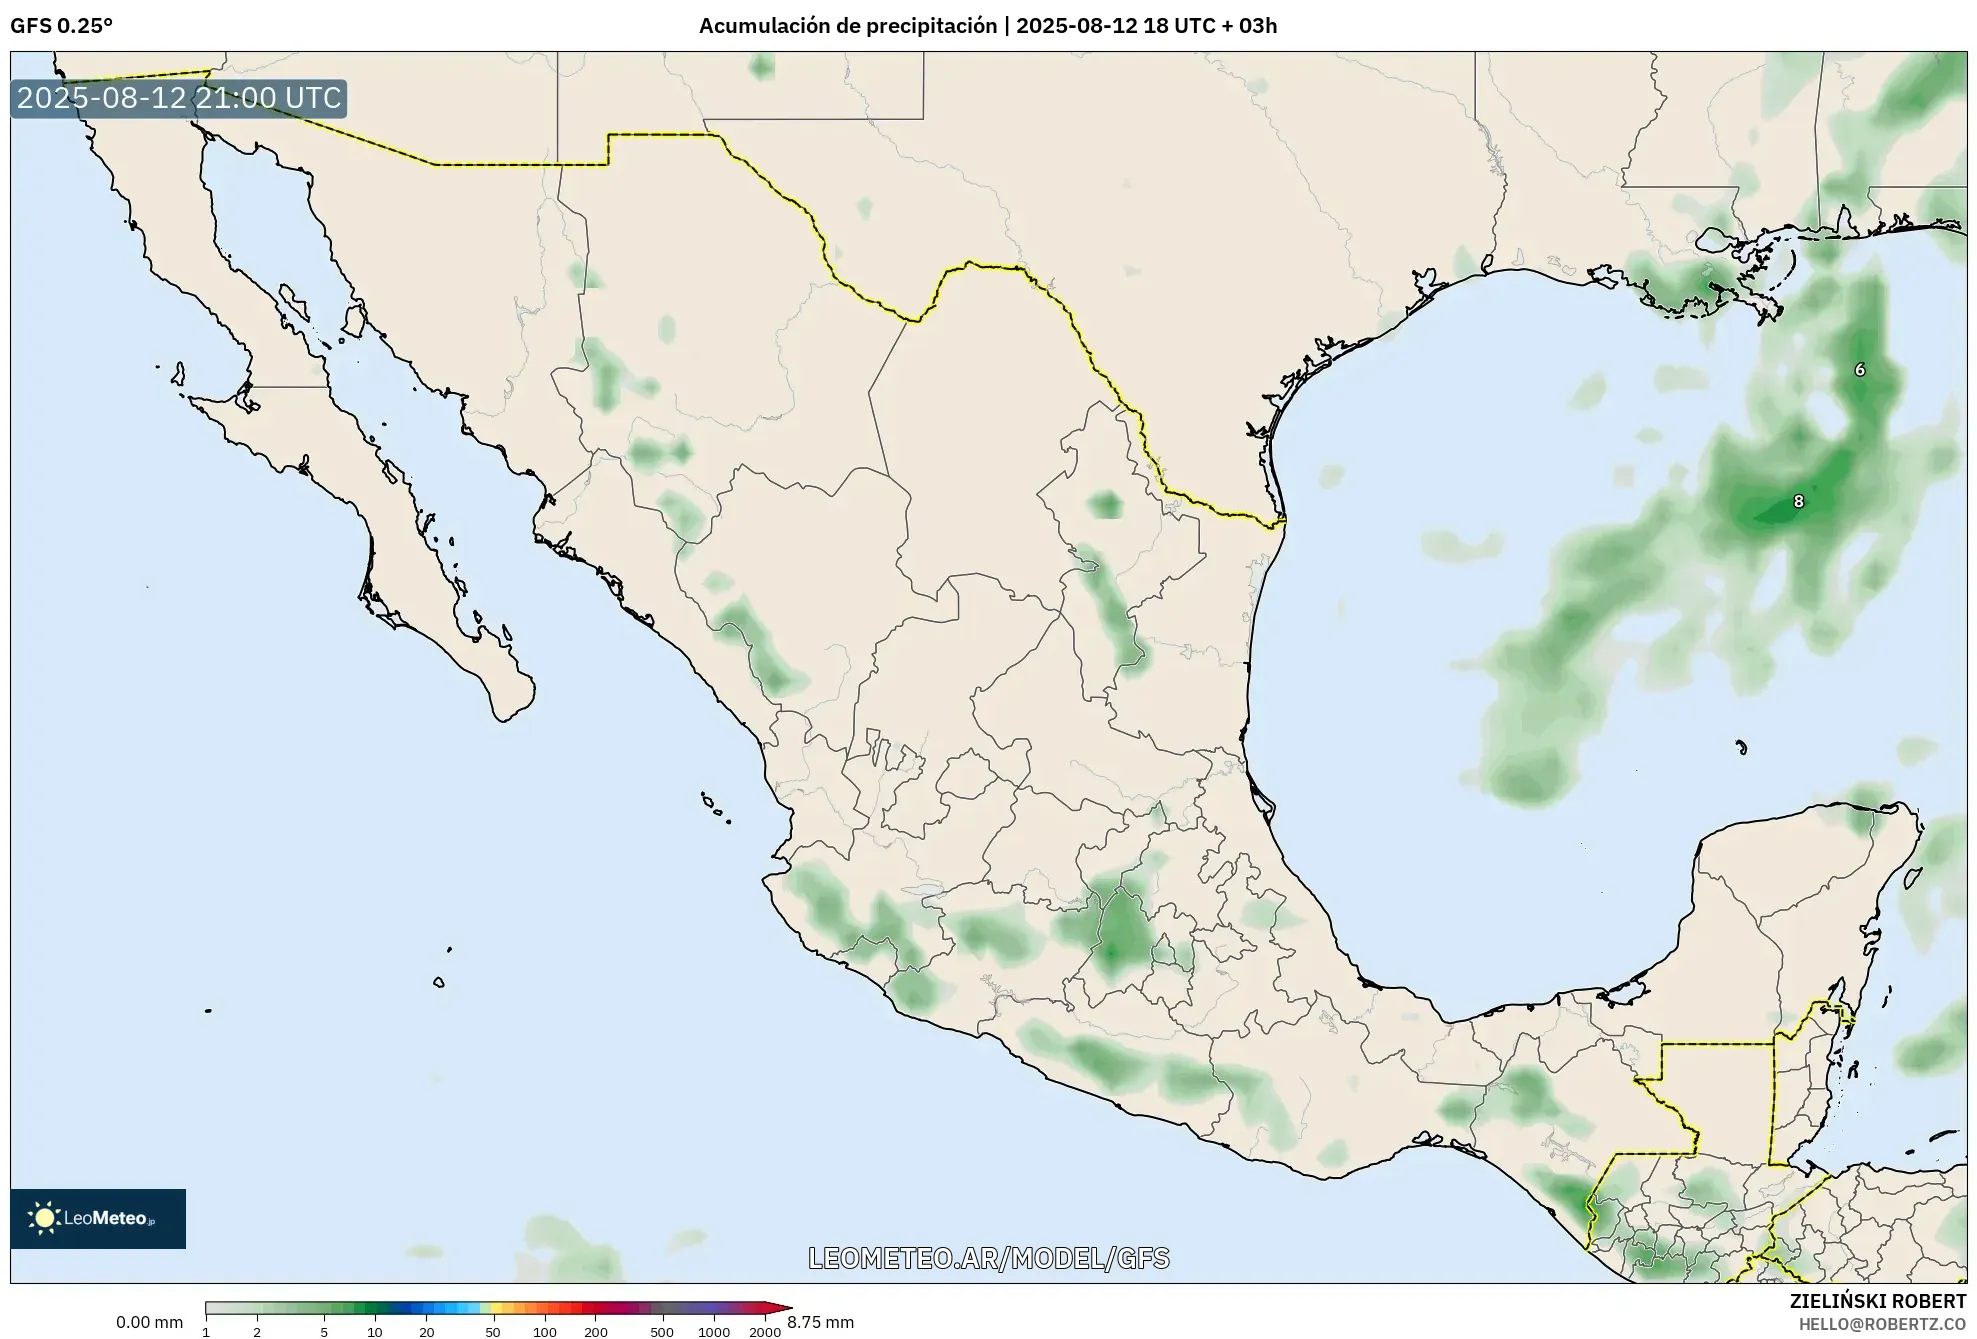Click the 2000 tick label on the scale

tap(765, 1332)
